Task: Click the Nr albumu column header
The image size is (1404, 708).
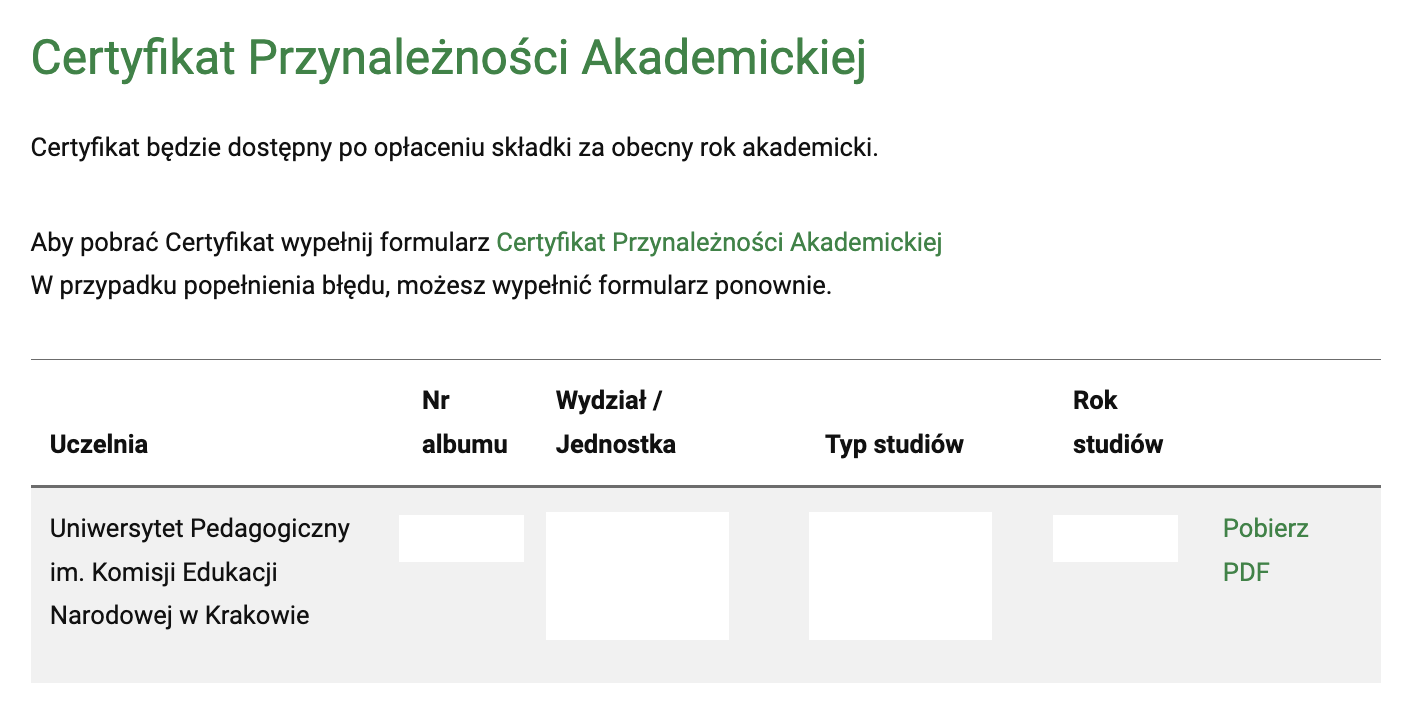Action: click(464, 423)
